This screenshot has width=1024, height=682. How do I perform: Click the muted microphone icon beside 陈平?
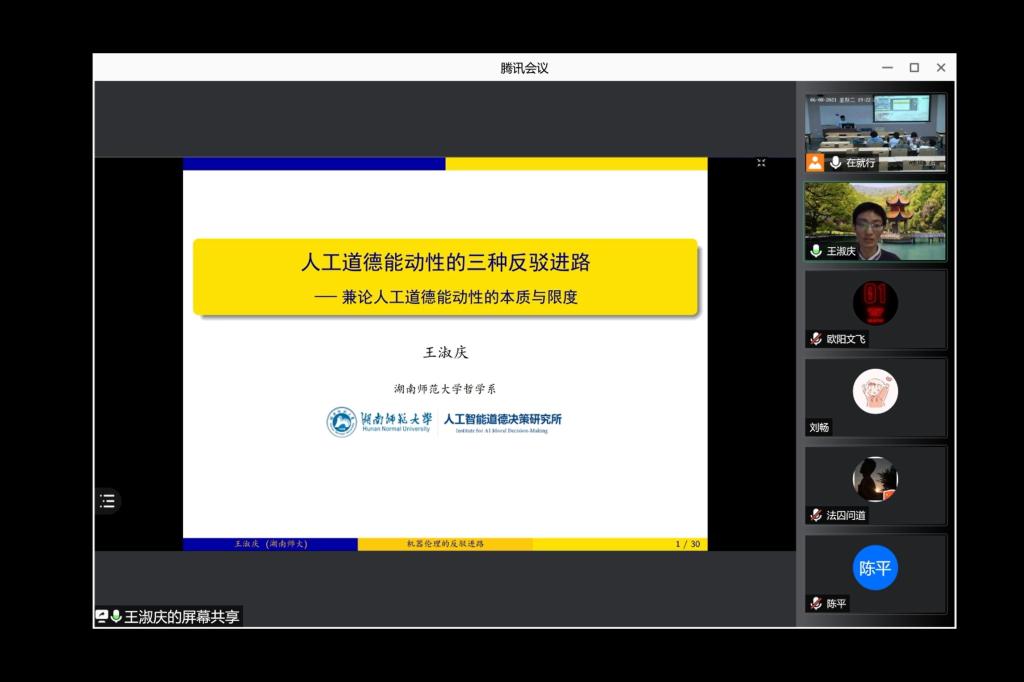click(x=816, y=603)
